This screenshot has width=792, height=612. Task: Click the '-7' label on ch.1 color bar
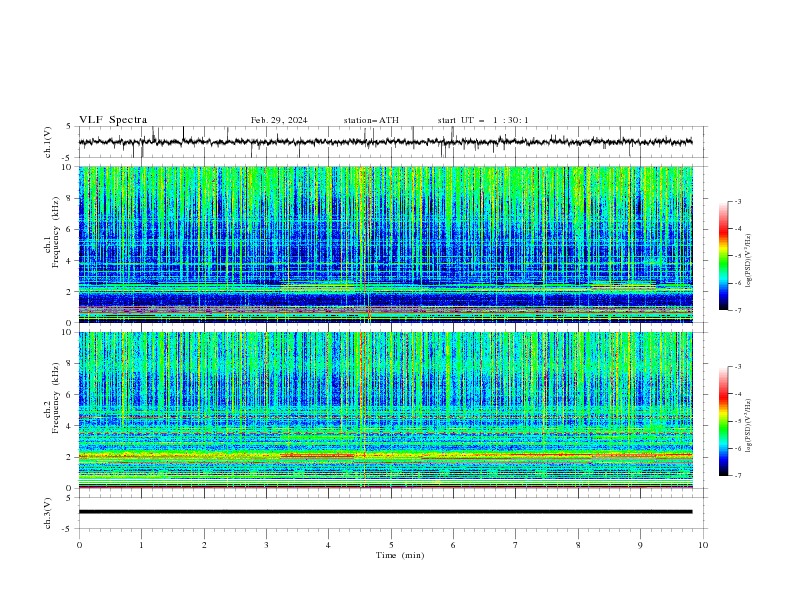738,310
